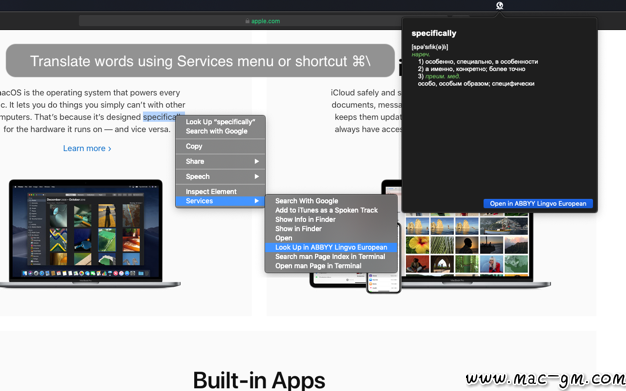Open the Services submenu
This screenshot has width=626, height=391.
220,201
